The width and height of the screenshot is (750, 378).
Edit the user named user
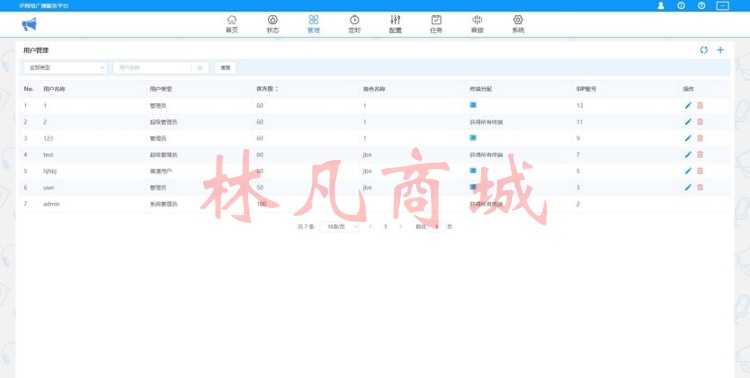688,187
